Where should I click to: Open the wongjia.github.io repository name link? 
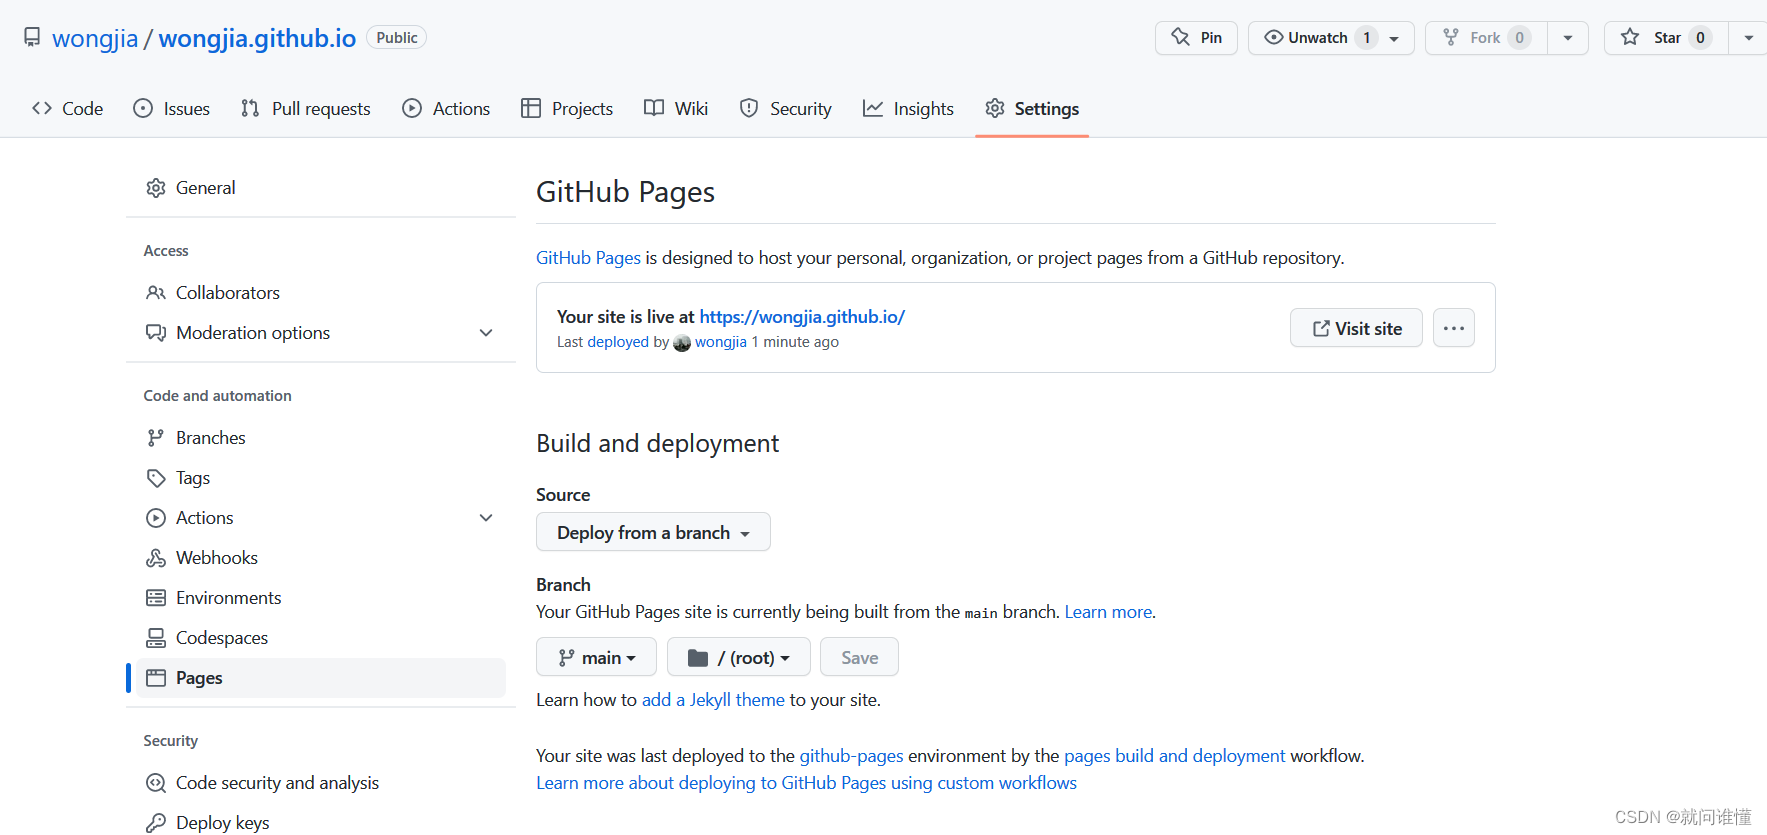point(257,38)
